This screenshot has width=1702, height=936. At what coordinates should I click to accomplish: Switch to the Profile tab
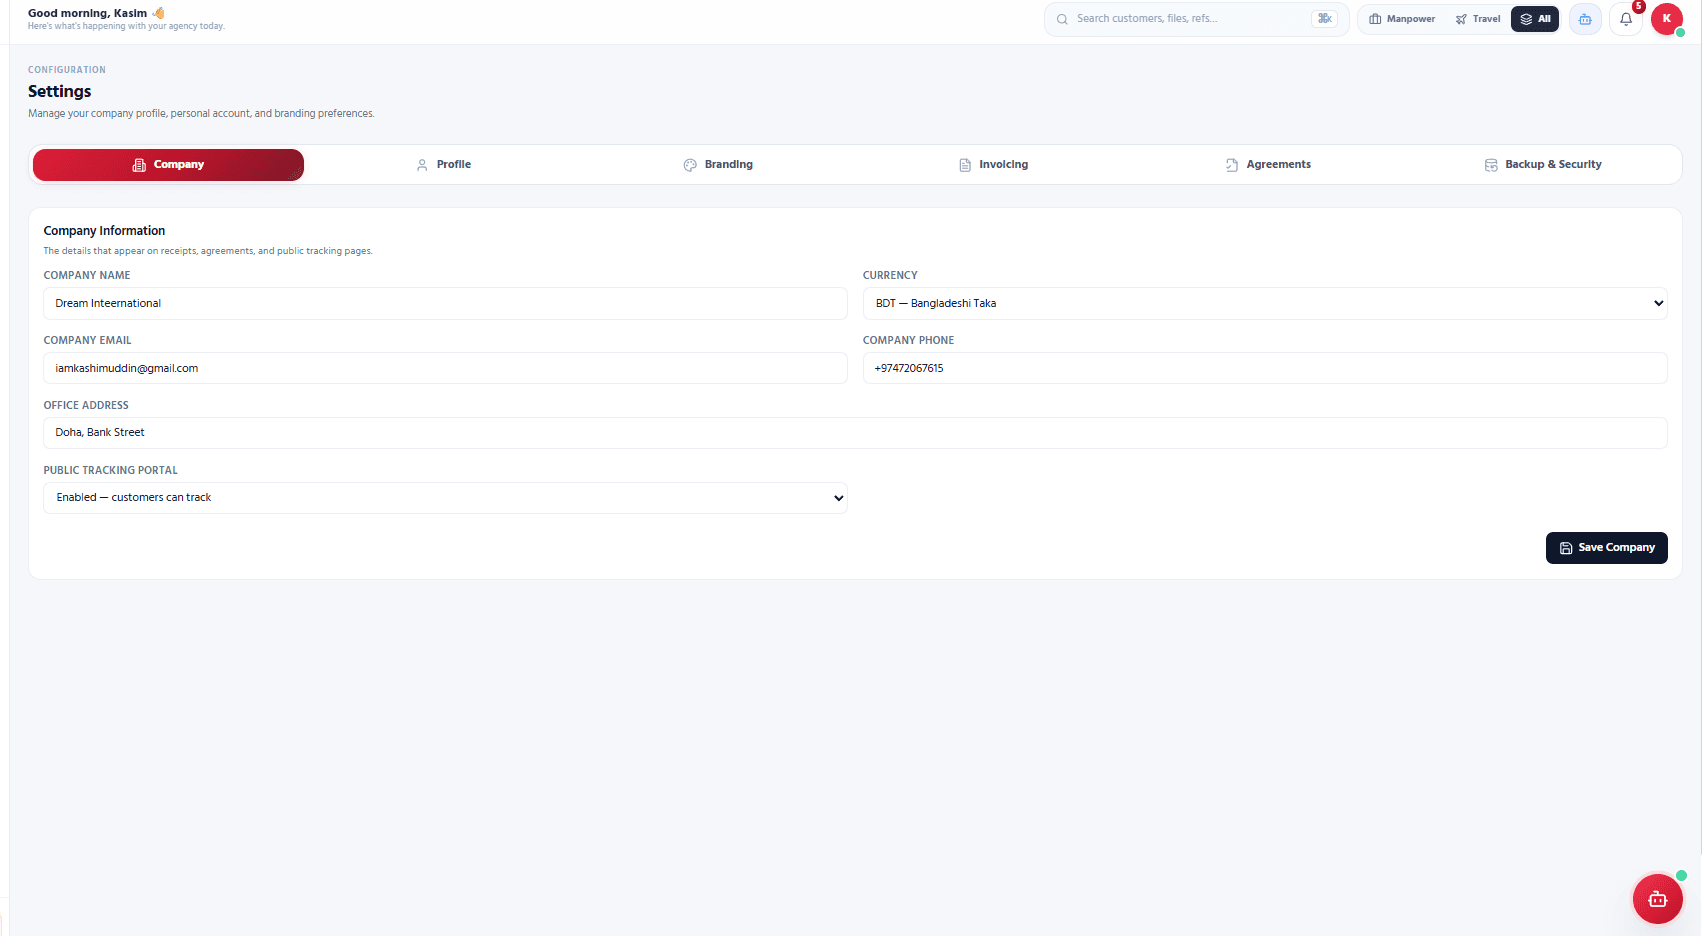coord(443,165)
